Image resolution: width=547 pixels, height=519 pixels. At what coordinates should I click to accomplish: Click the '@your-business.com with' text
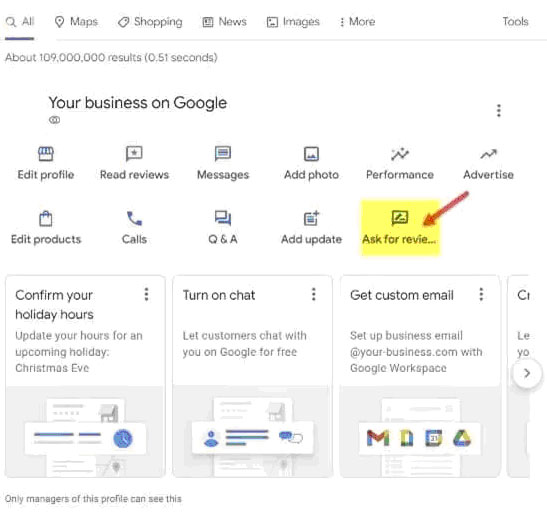pyautogui.click(x=416, y=352)
